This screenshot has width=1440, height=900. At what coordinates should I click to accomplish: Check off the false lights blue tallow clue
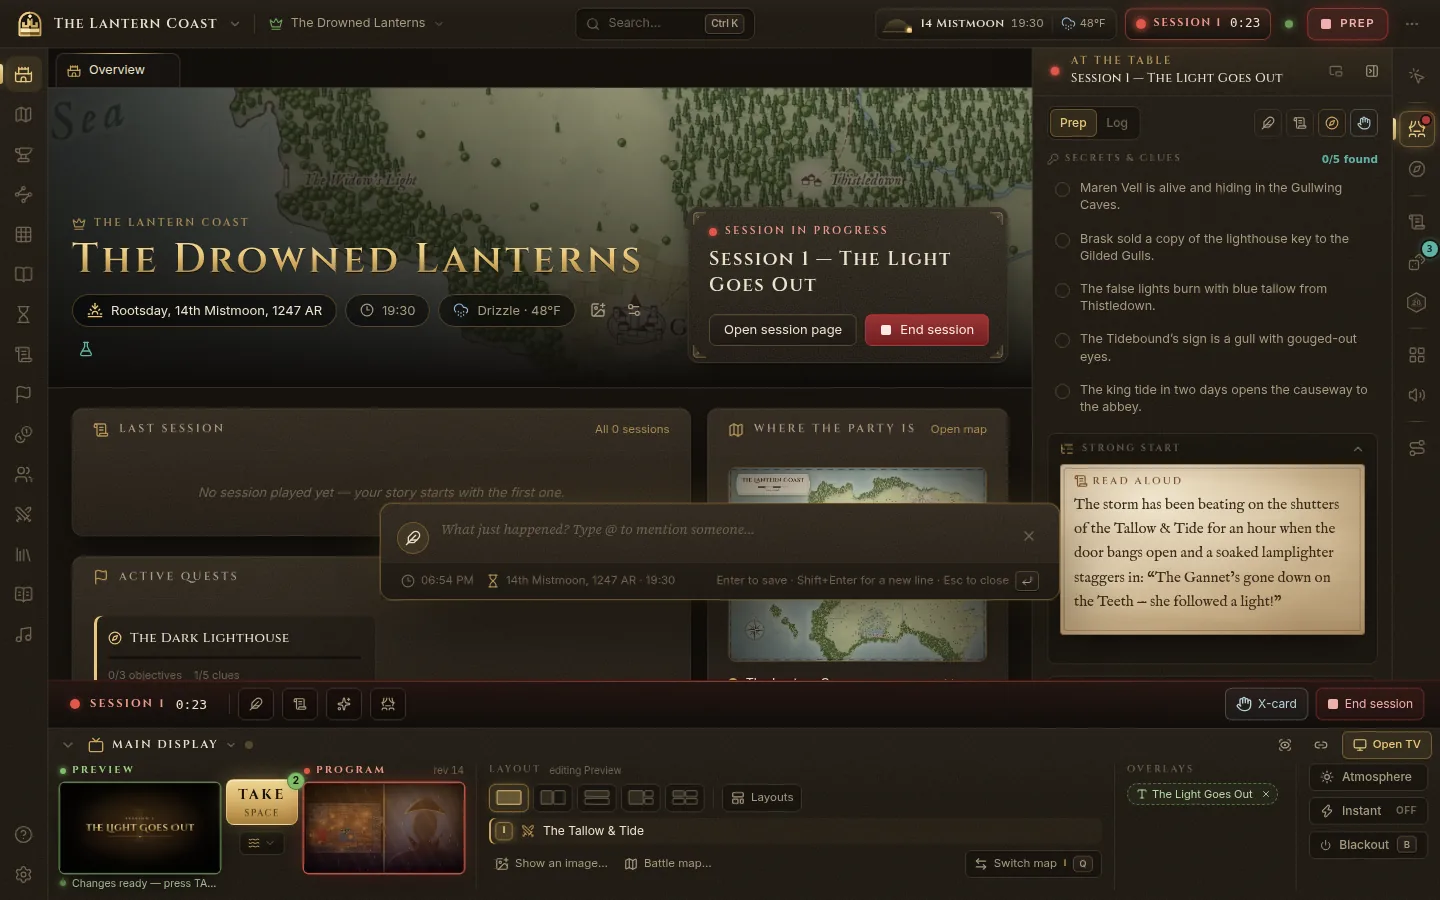[1062, 290]
